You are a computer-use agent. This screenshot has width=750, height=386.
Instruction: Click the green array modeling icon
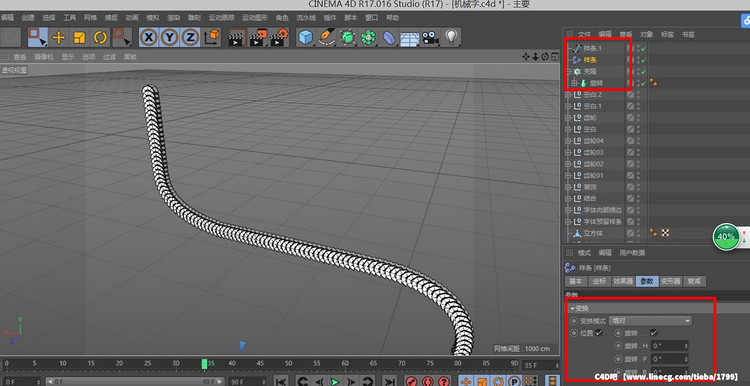click(x=368, y=37)
